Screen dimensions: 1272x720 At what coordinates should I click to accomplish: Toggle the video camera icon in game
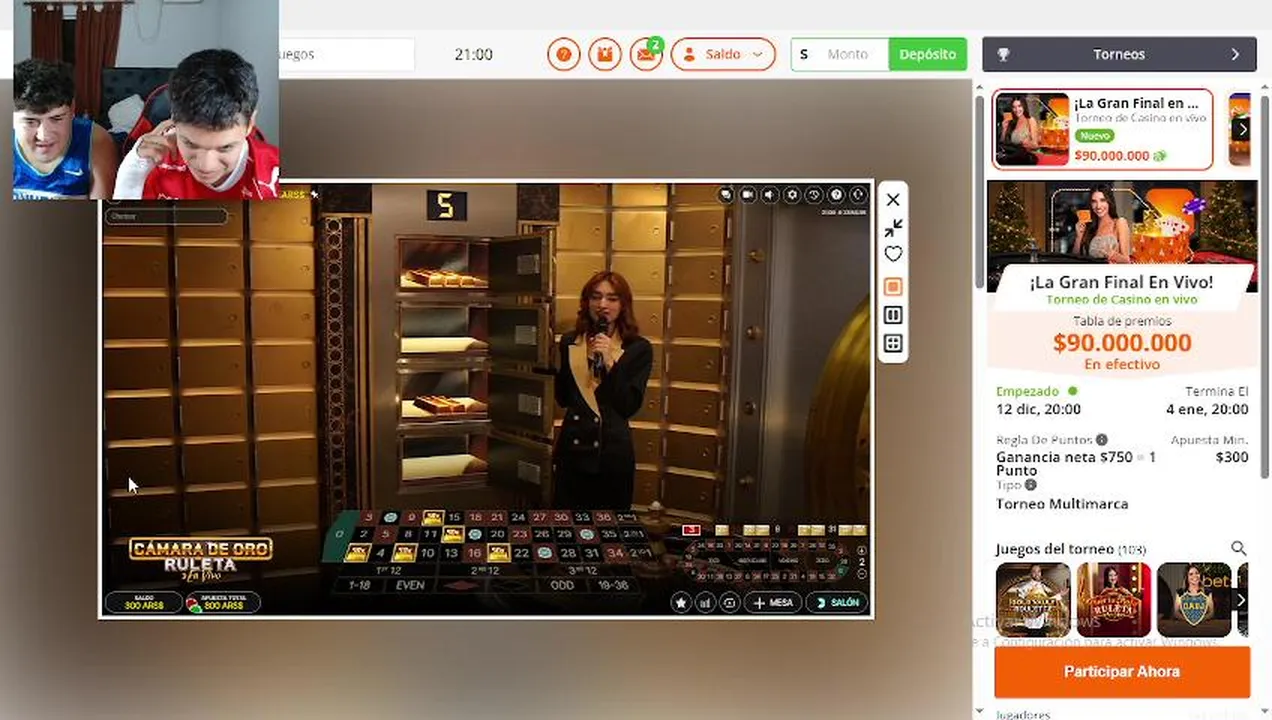(748, 195)
